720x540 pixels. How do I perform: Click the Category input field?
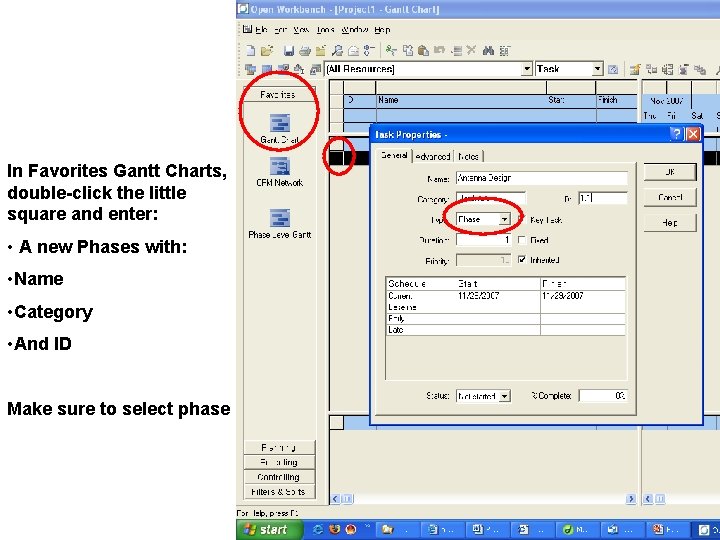click(x=491, y=199)
